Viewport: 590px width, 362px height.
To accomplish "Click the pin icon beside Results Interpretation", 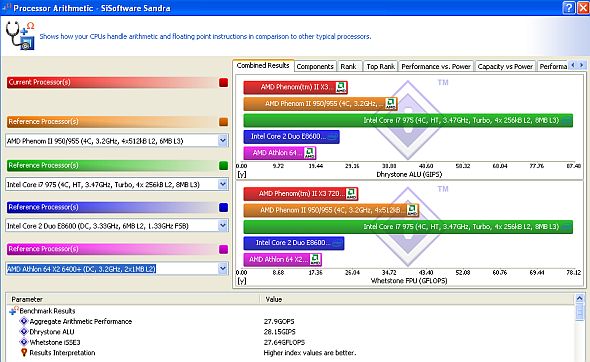I will click(24, 353).
